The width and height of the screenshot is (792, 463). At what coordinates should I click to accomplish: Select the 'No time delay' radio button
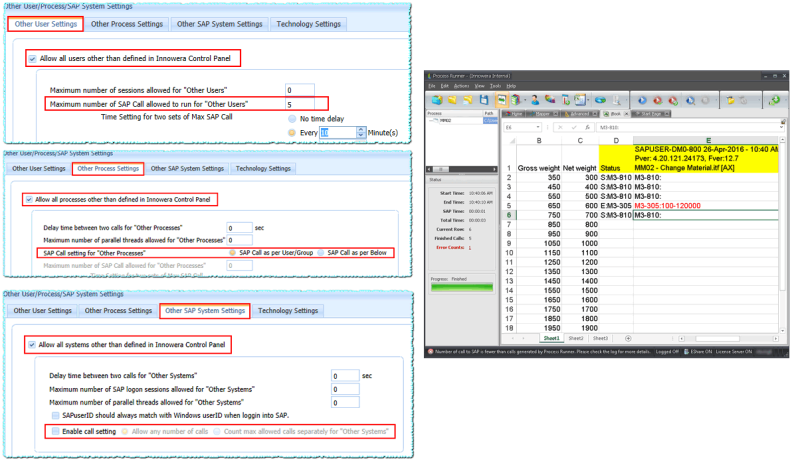(292, 119)
